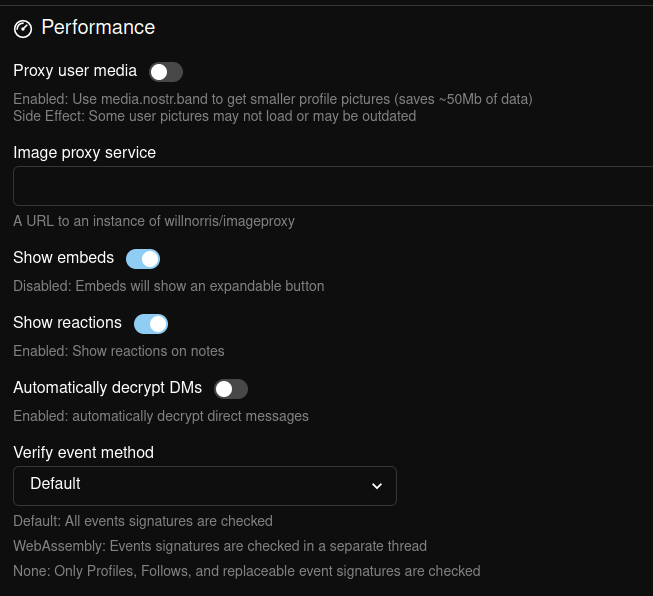
Task: Enable the Proxy user media switch
Action: [166, 72]
